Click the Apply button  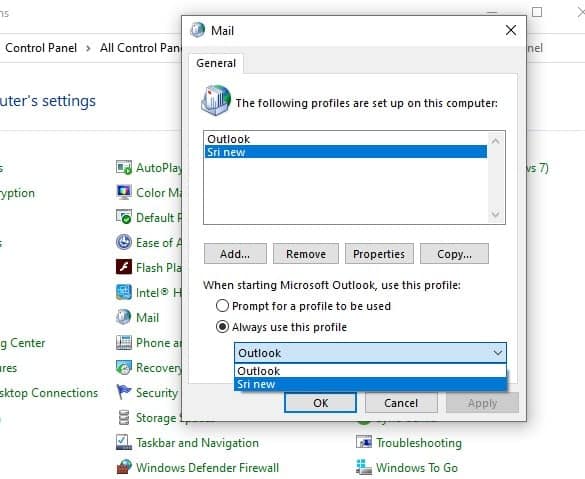tap(482, 403)
